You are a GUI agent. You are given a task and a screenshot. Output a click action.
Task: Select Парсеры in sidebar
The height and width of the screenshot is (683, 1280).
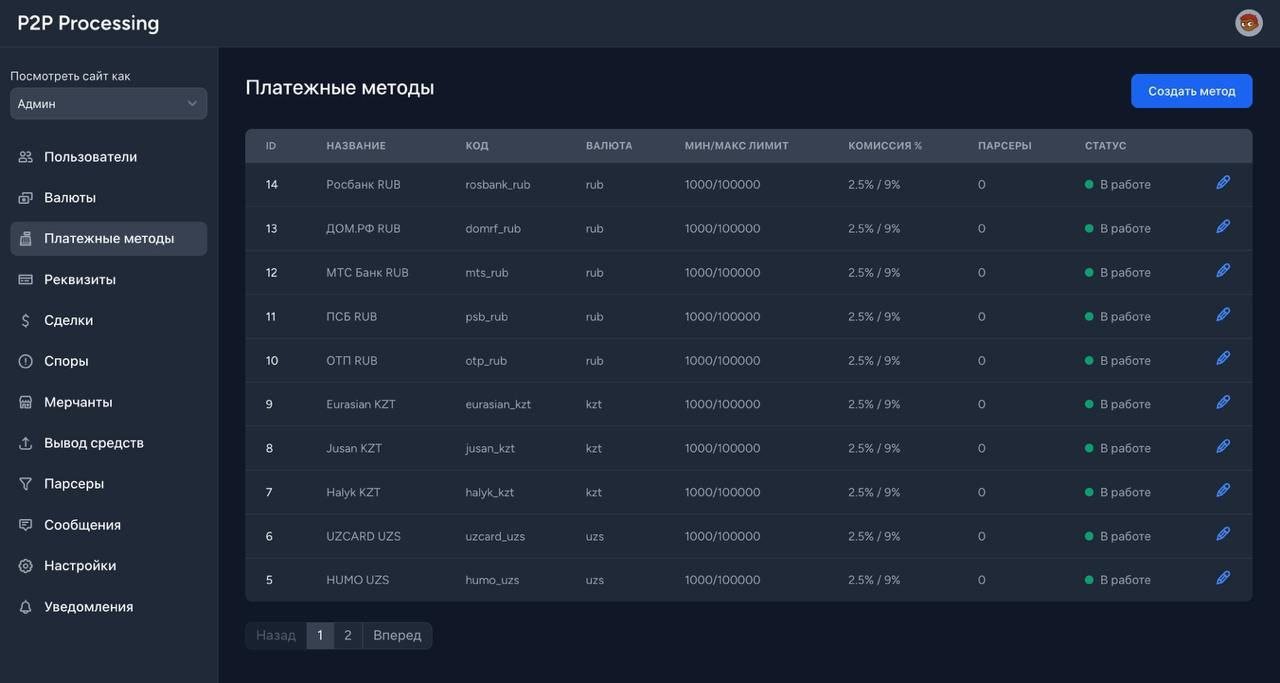pyautogui.click(x=109, y=484)
